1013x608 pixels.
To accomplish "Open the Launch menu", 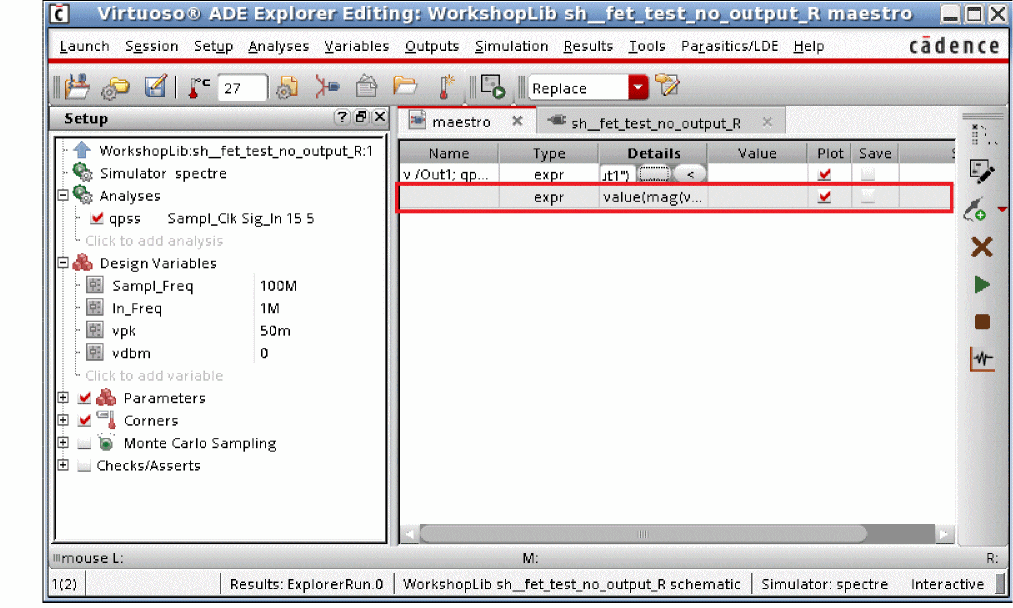I will [84, 46].
